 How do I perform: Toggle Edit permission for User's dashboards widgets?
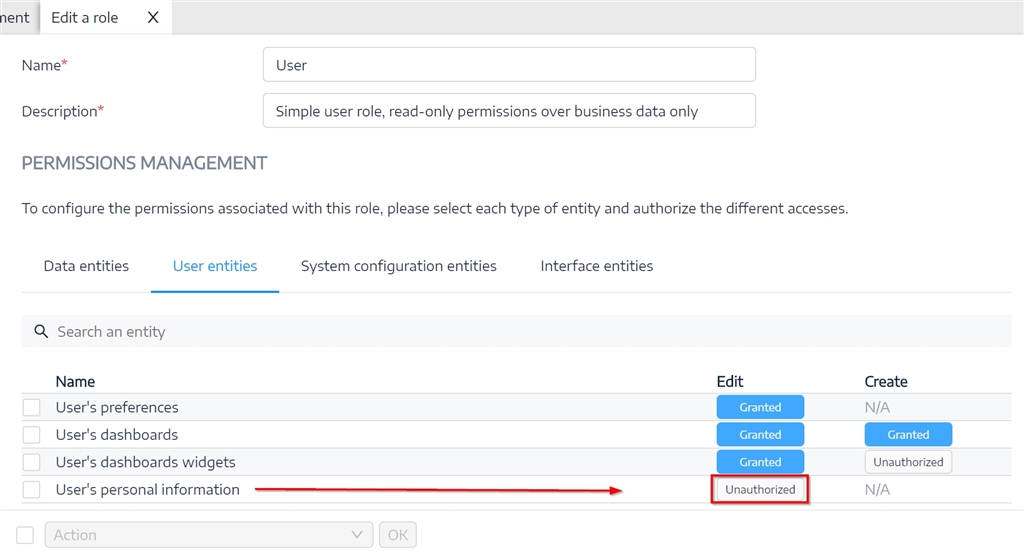[760, 462]
